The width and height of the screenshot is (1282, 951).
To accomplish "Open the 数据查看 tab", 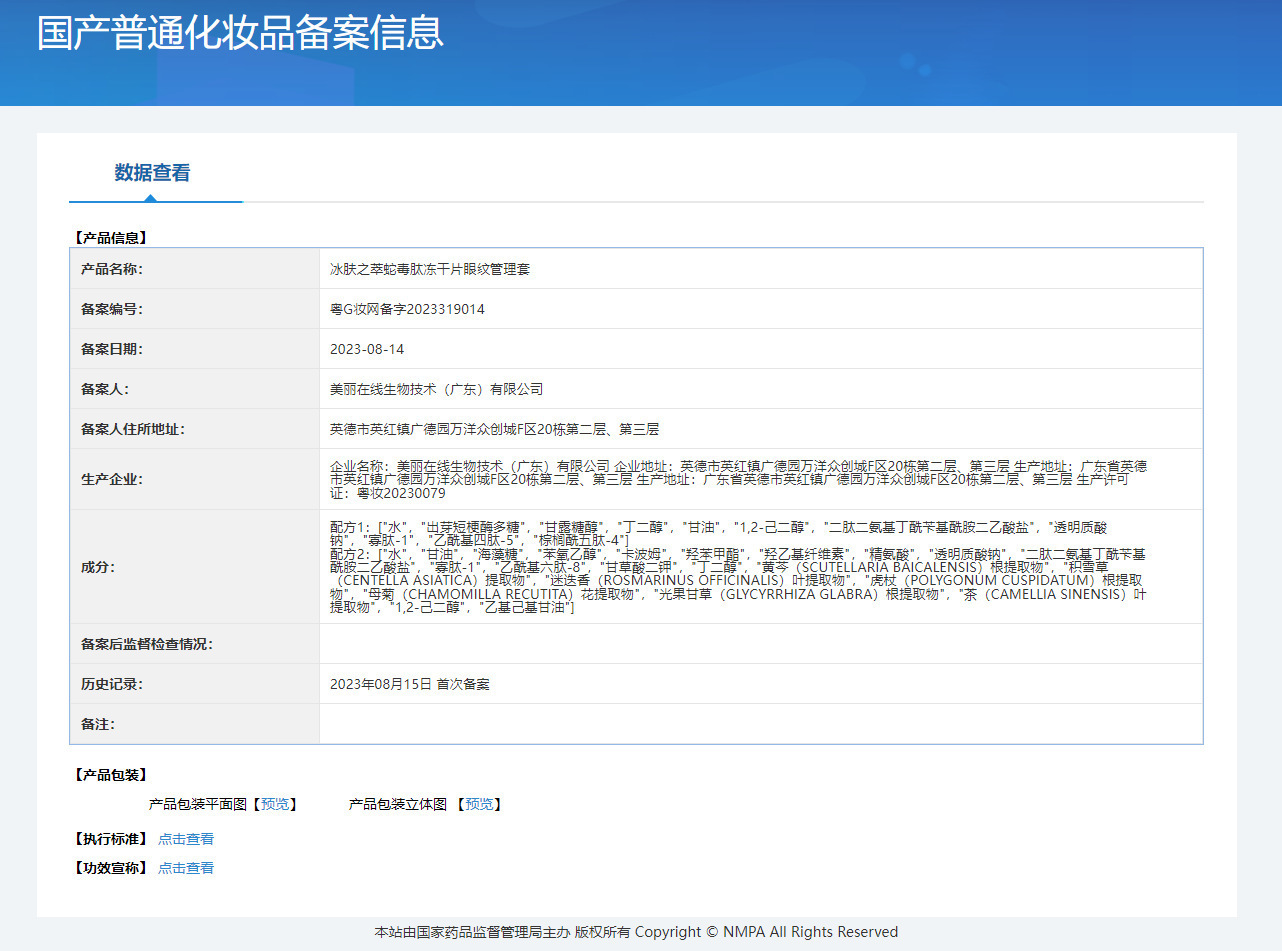I will coord(152,173).
